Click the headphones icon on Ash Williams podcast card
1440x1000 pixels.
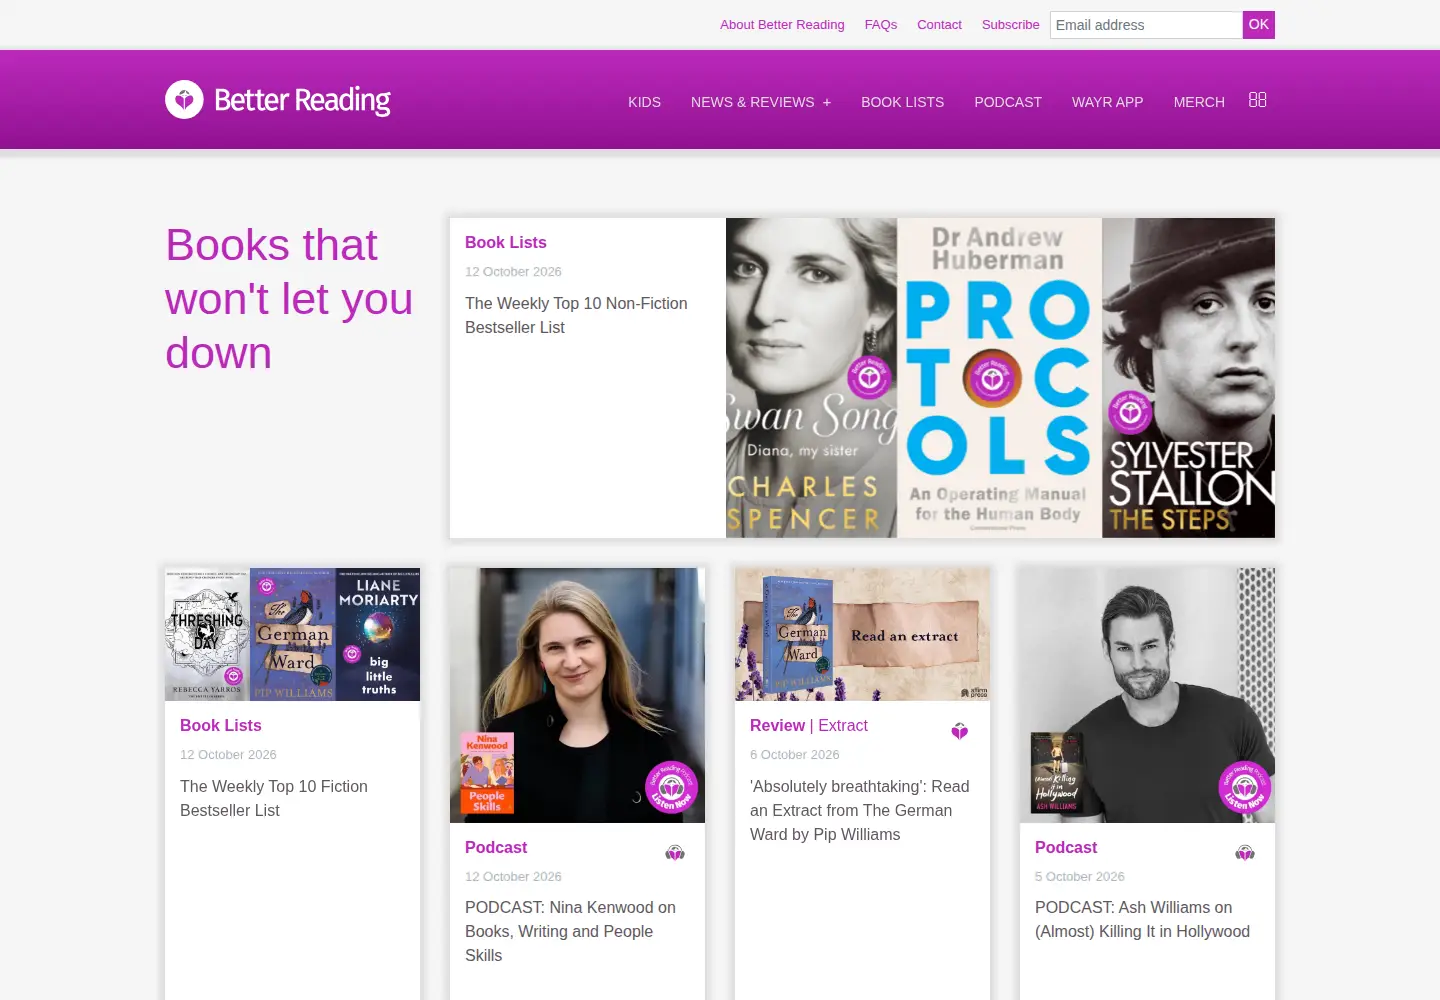(1245, 853)
